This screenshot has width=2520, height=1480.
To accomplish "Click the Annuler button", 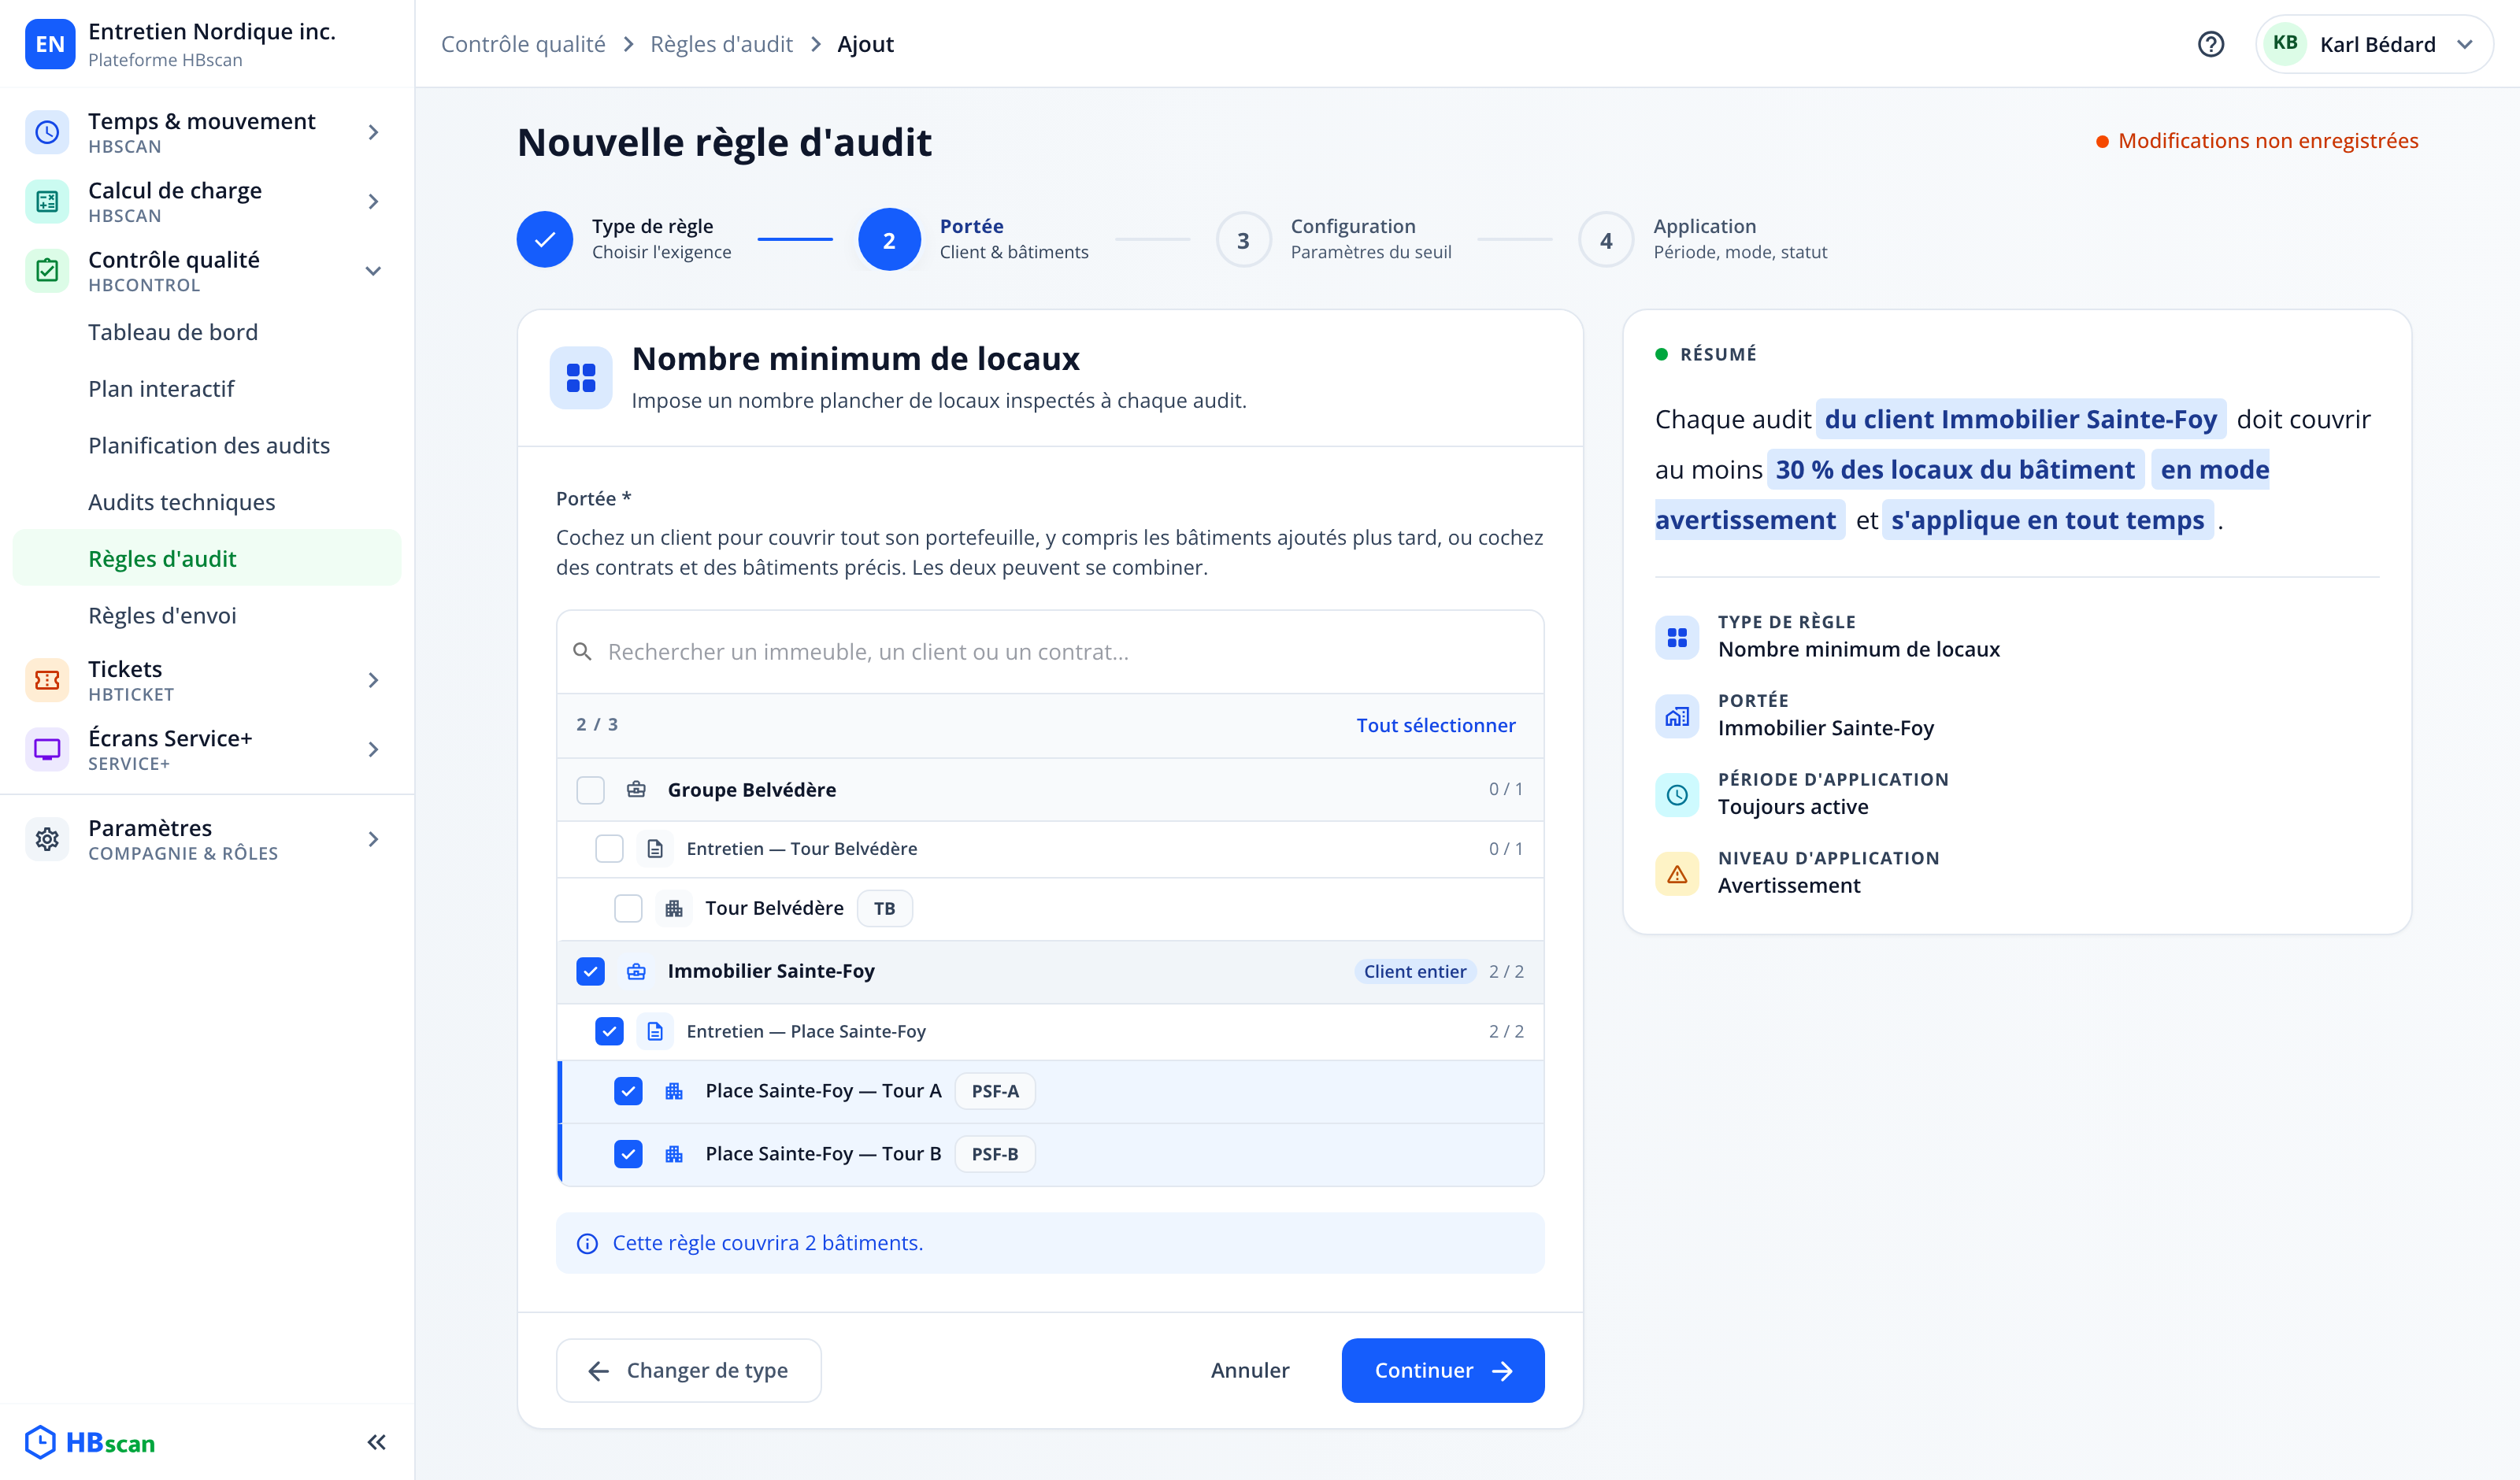I will (x=1250, y=1370).
